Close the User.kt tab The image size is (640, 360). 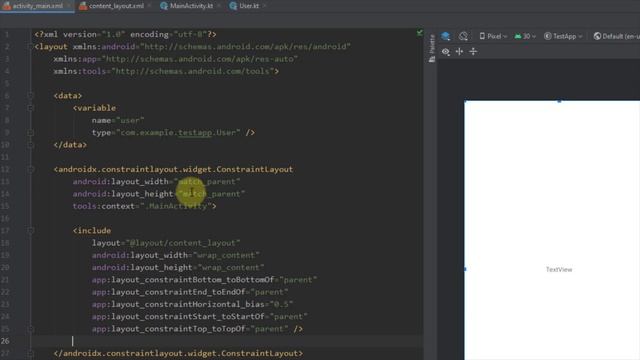(x=264, y=6)
